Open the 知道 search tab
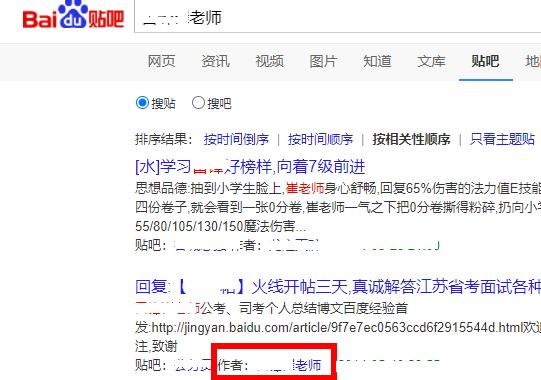 pos(377,61)
